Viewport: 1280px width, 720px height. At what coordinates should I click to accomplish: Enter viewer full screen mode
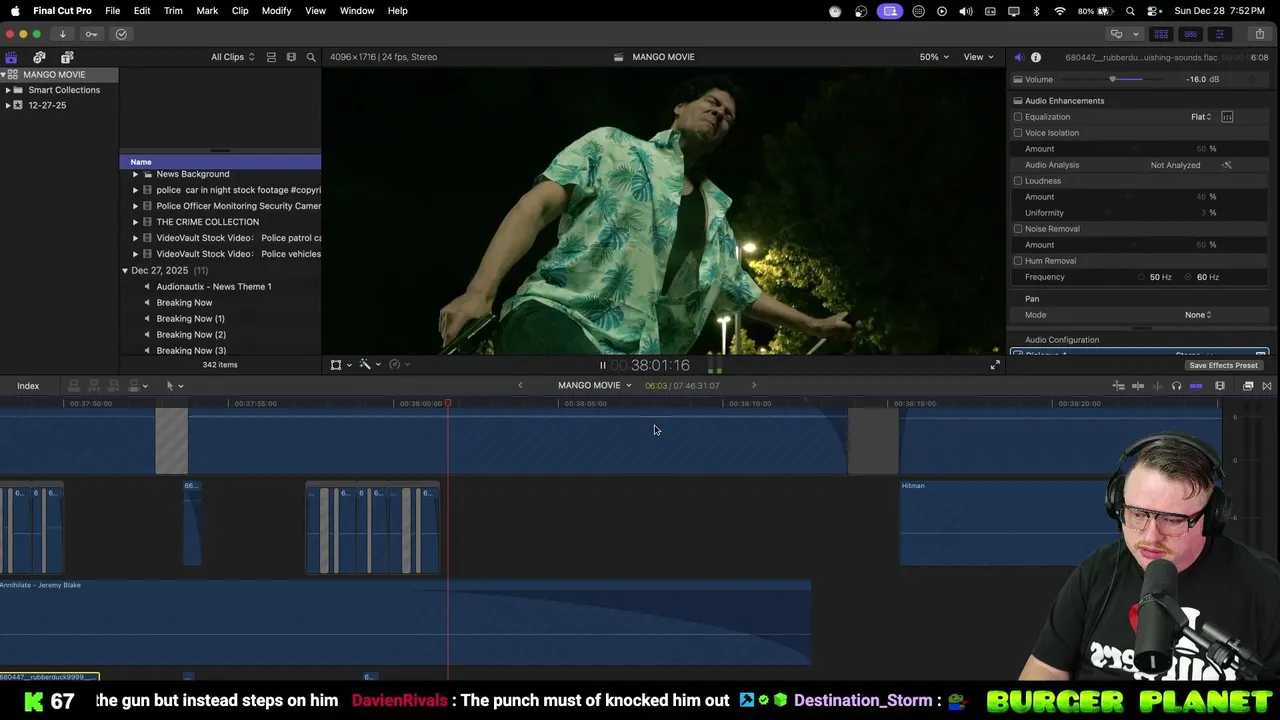[995, 365]
